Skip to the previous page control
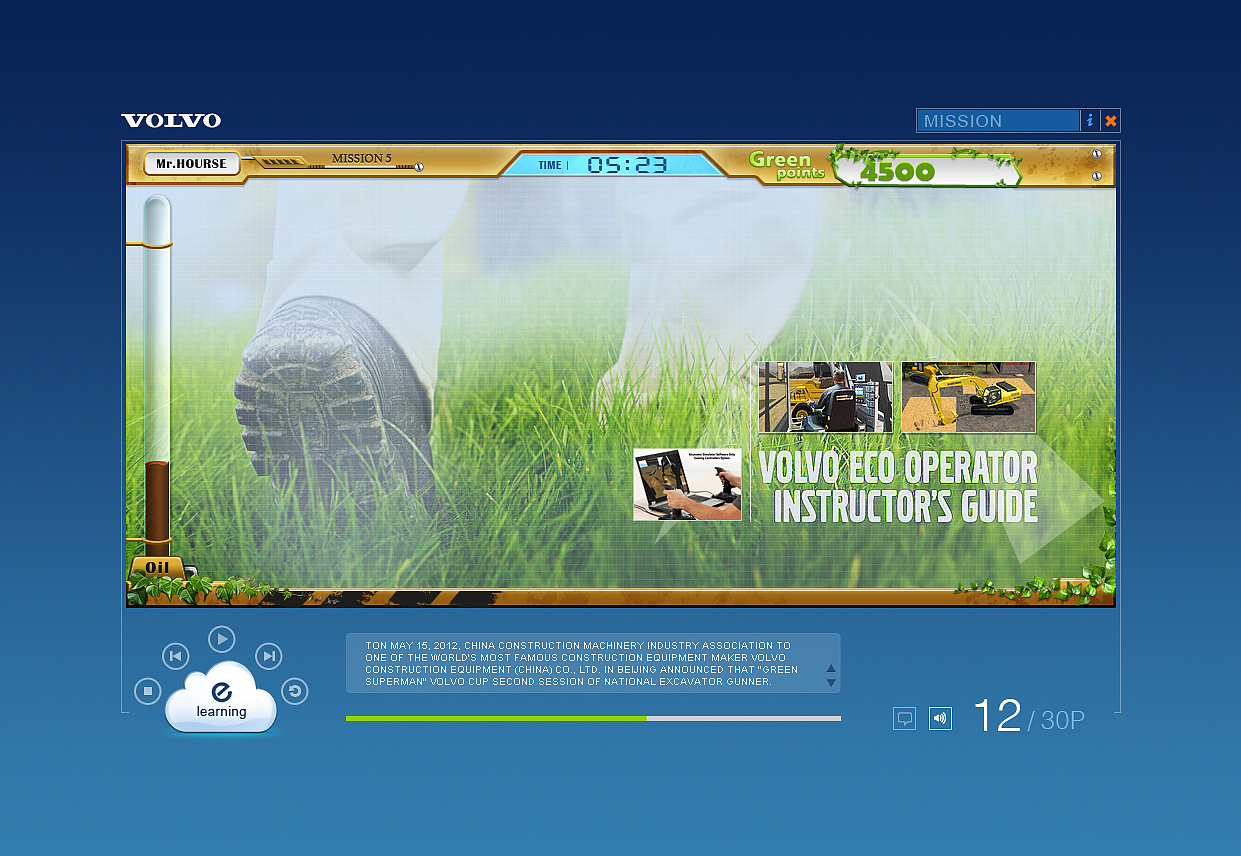 175,656
